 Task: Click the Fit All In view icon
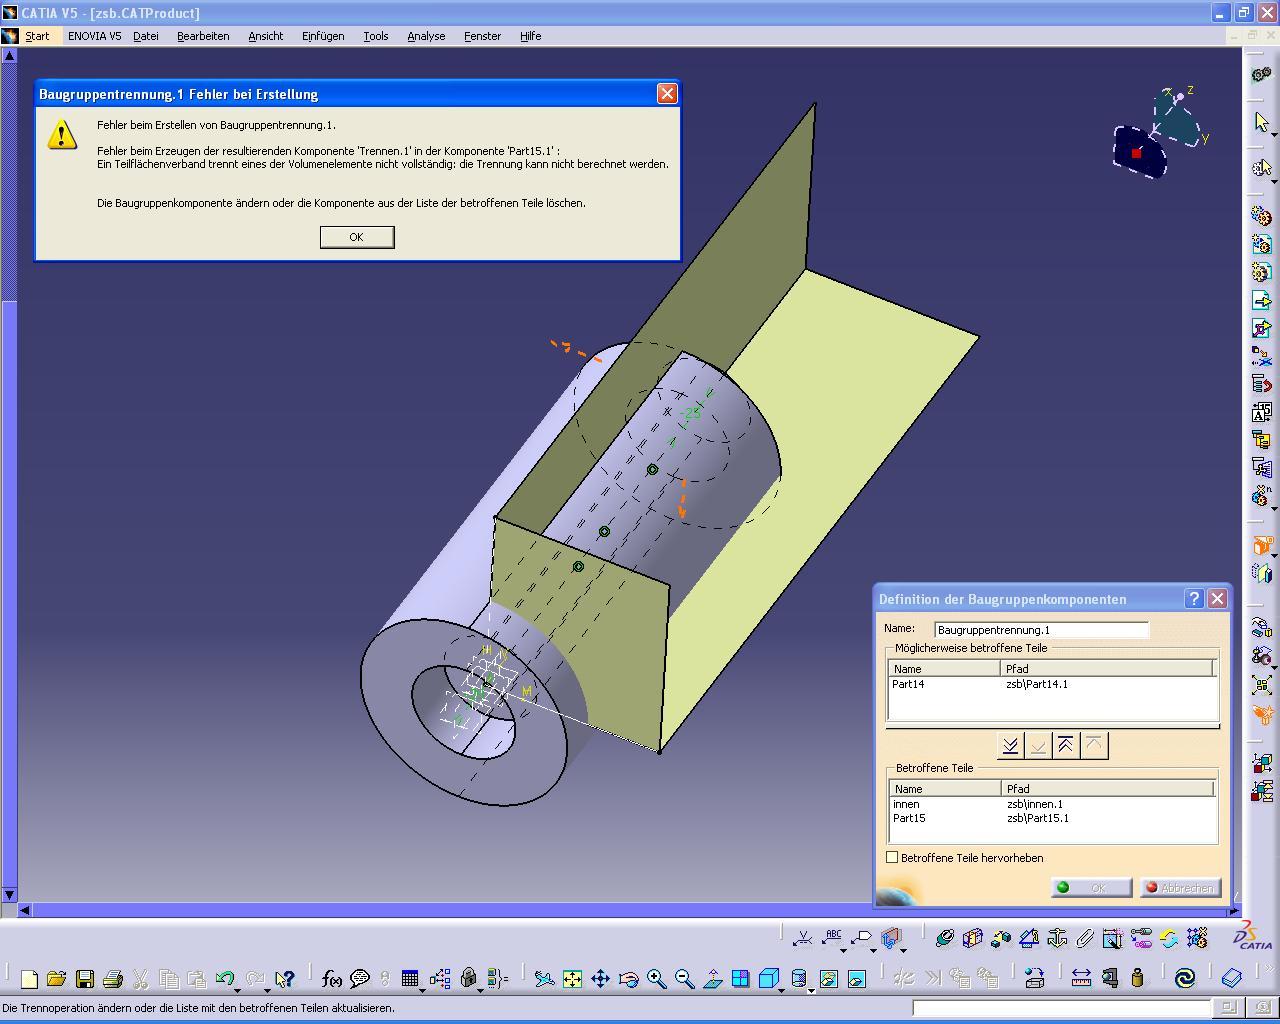tap(572, 979)
